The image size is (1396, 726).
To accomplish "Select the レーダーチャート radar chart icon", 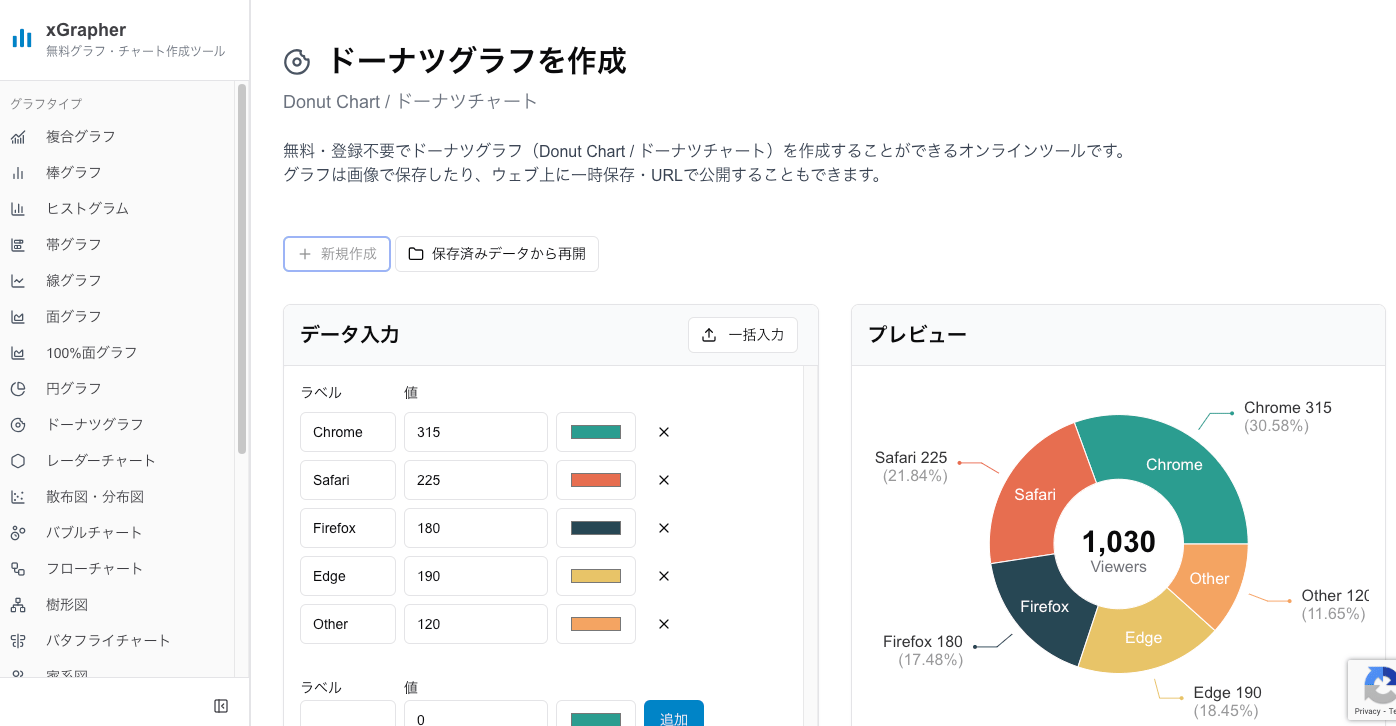I will click(18, 460).
